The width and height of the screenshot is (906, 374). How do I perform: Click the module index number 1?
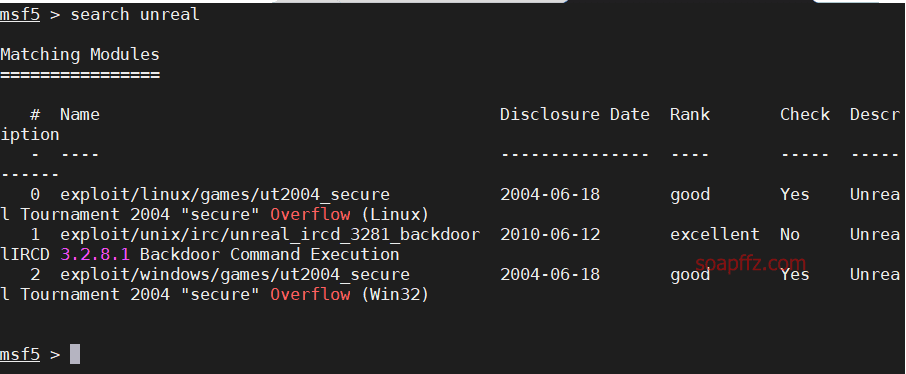click(35, 235)
